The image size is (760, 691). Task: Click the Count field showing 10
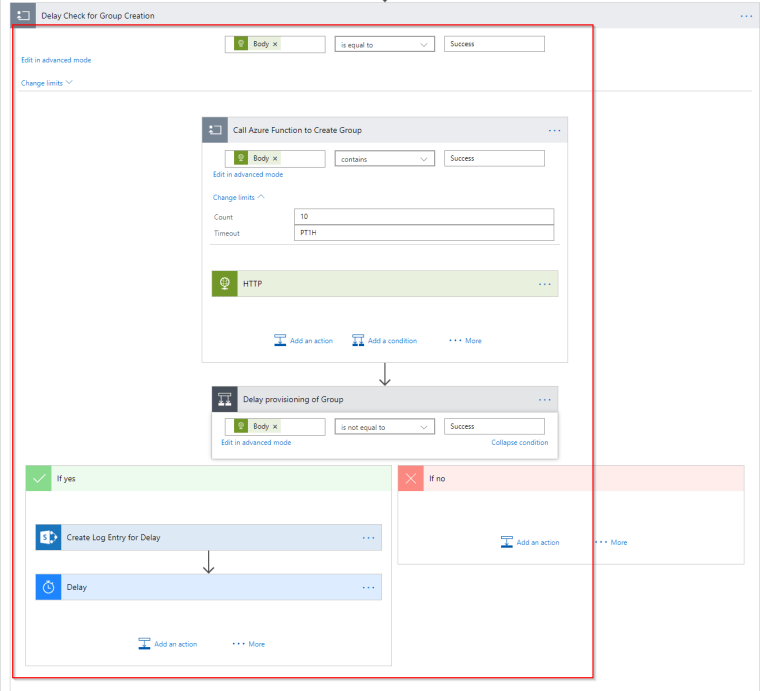424,217
